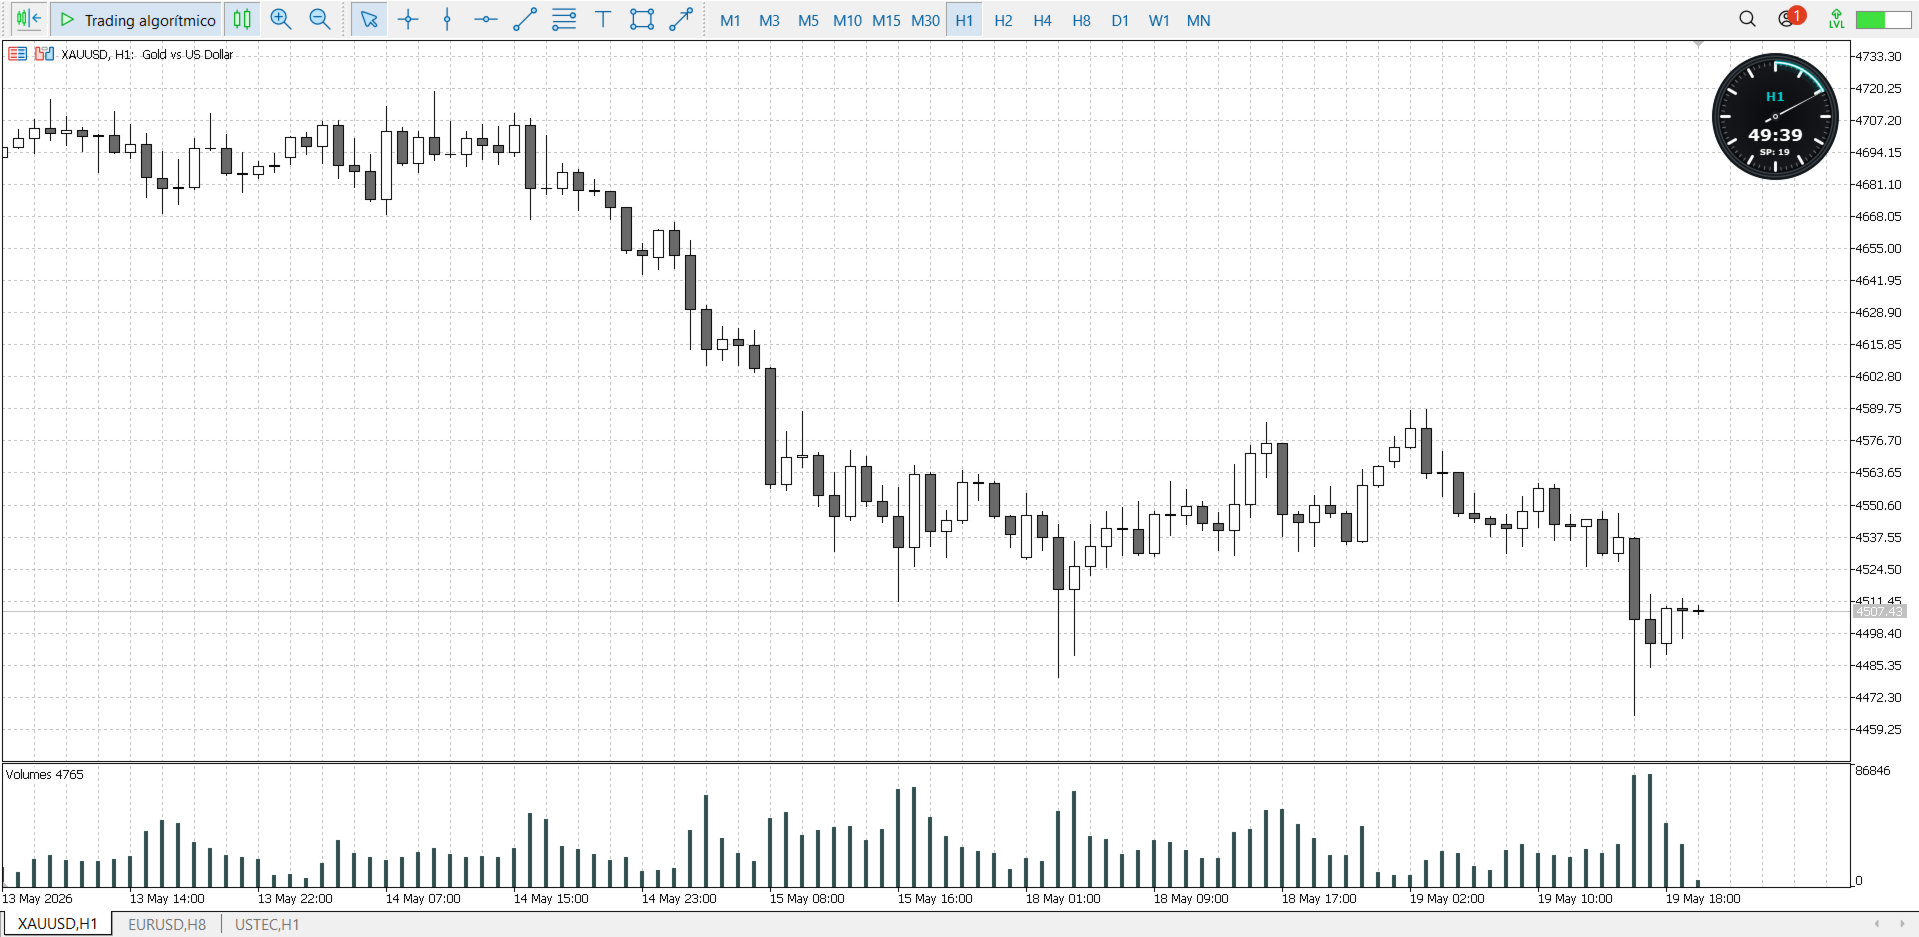Toggle the chart shift icon
This screenshot has width=1919, height=937.
(29, 19)
